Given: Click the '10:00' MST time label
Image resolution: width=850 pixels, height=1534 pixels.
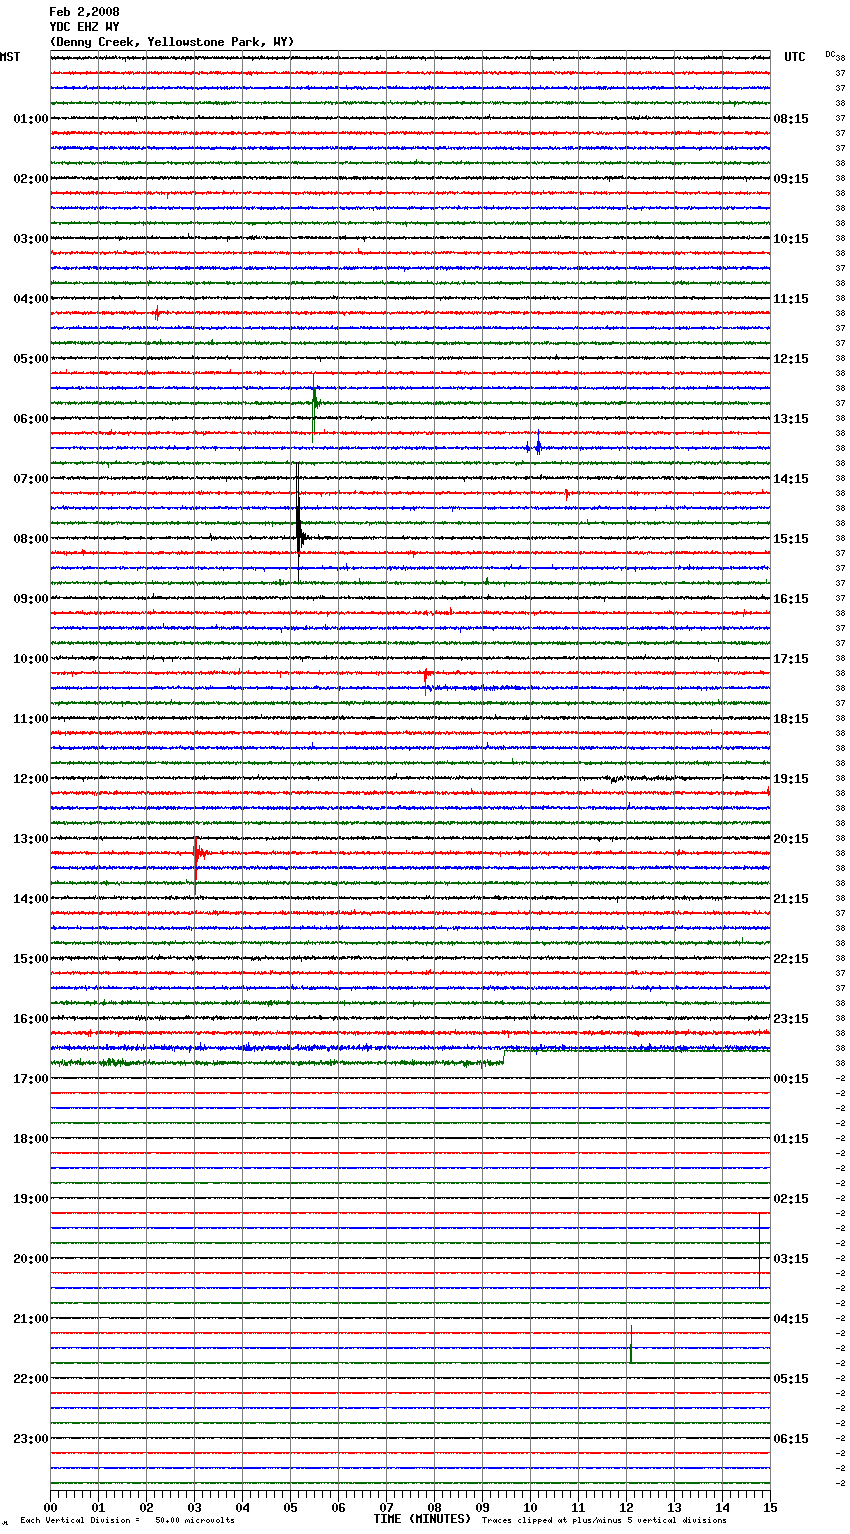Looking at the screenshot, I should pos(31,659).
